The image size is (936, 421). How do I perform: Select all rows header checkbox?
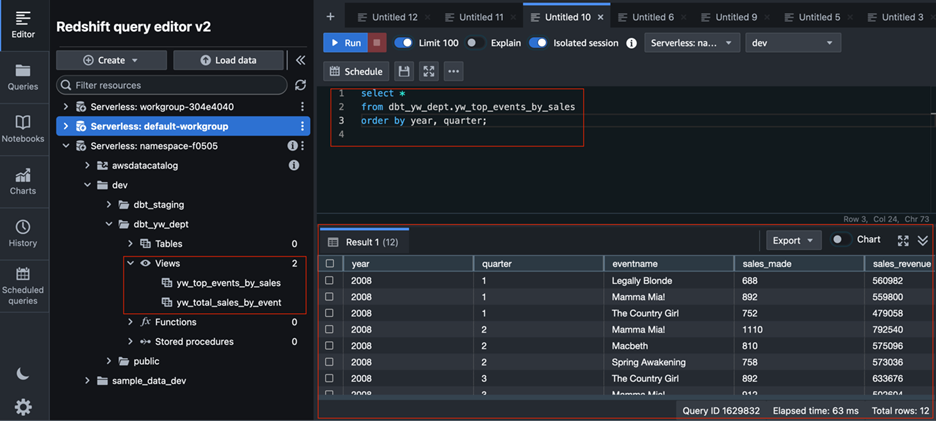pyautogui.click(x=330, y=263)
